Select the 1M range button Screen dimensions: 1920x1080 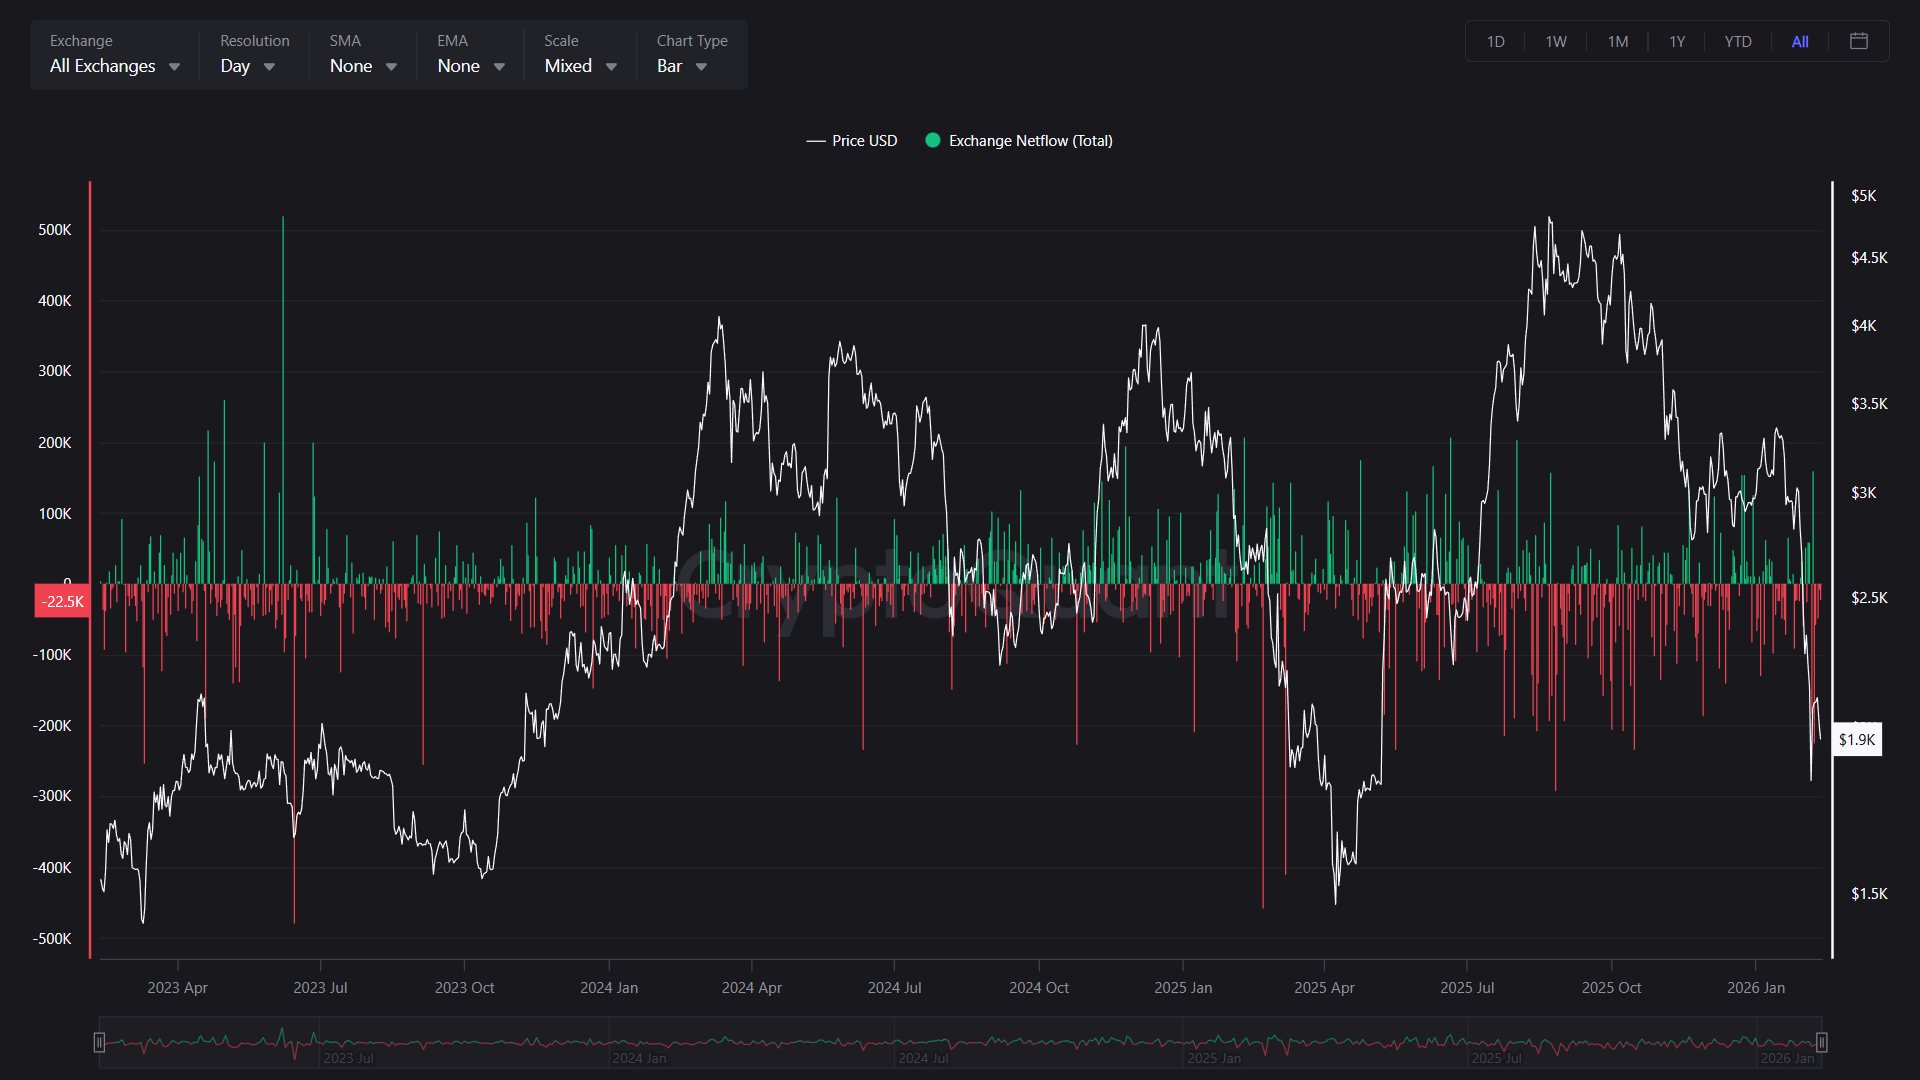1617,42
